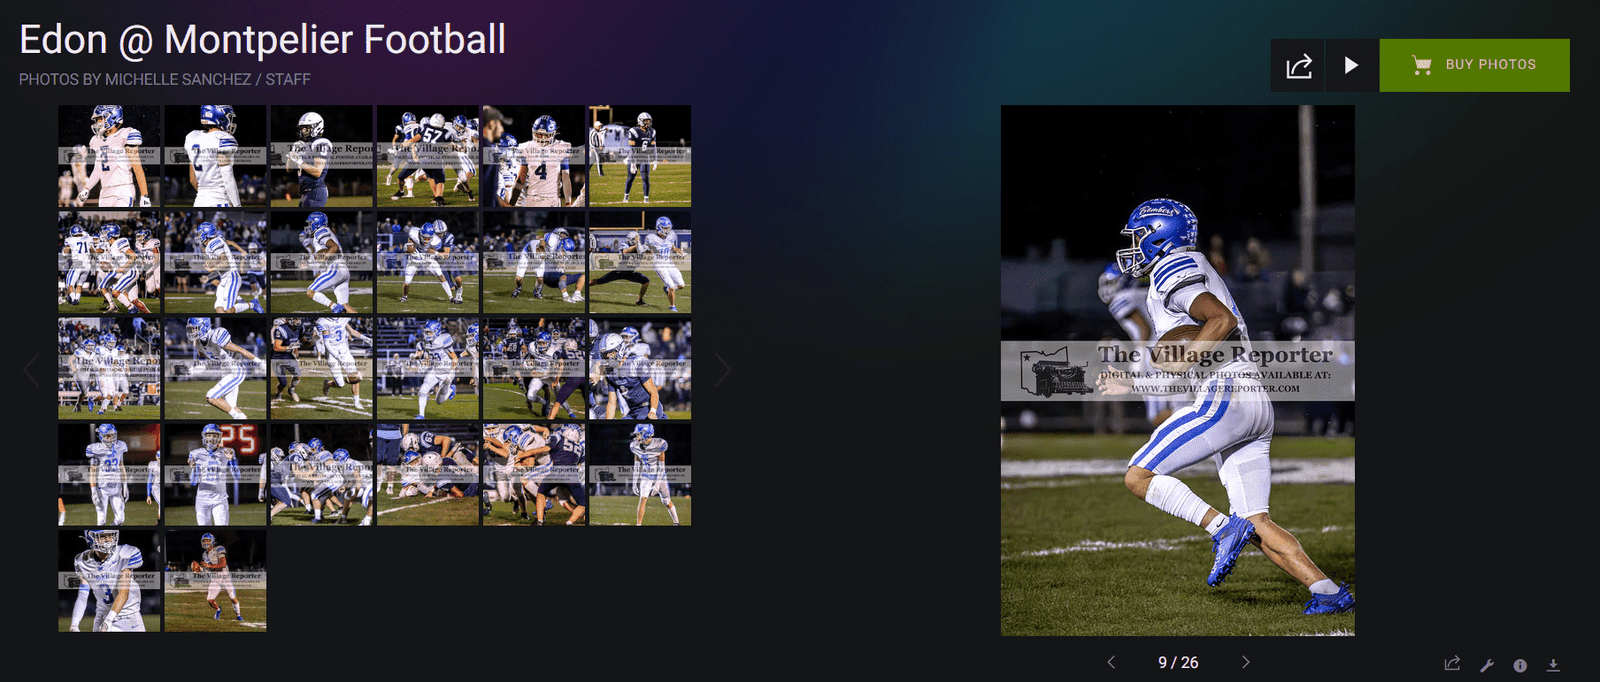The width and height of the screenshot is (1600, 682).
Task: Click the share icon next to slideshow button
Action: click(1298, 65)
